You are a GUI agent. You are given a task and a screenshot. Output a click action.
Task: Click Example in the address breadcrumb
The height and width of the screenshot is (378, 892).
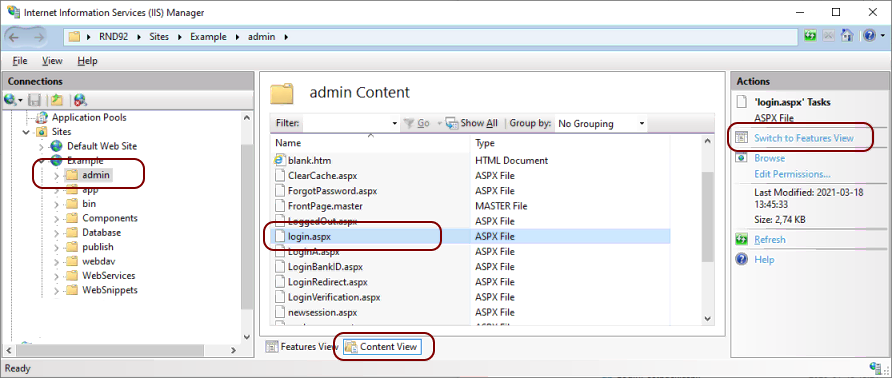(208, 36)
